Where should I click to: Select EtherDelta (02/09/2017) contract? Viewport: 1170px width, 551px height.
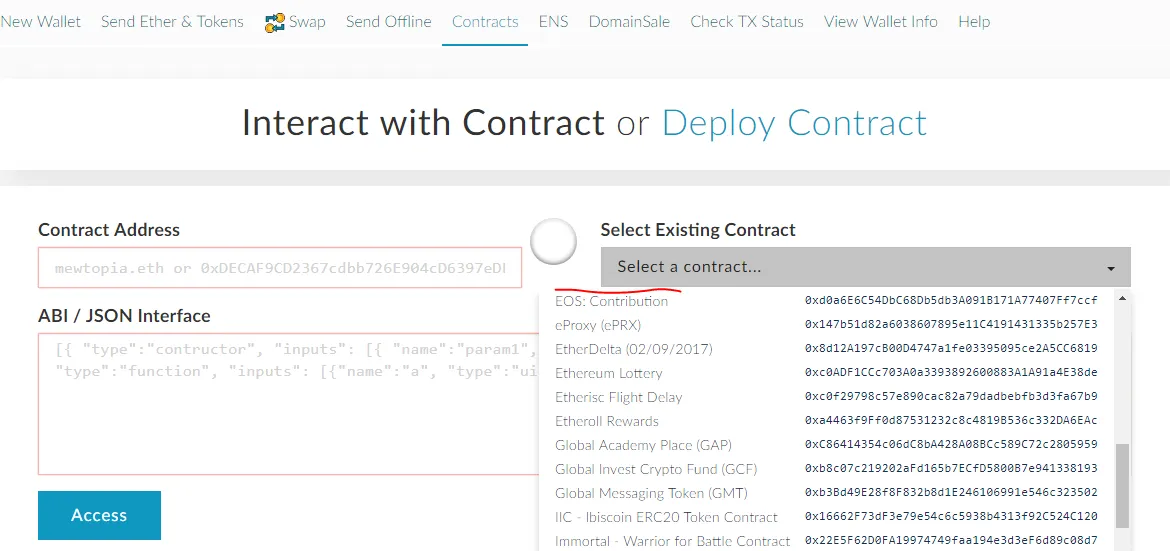pos(634,349)
